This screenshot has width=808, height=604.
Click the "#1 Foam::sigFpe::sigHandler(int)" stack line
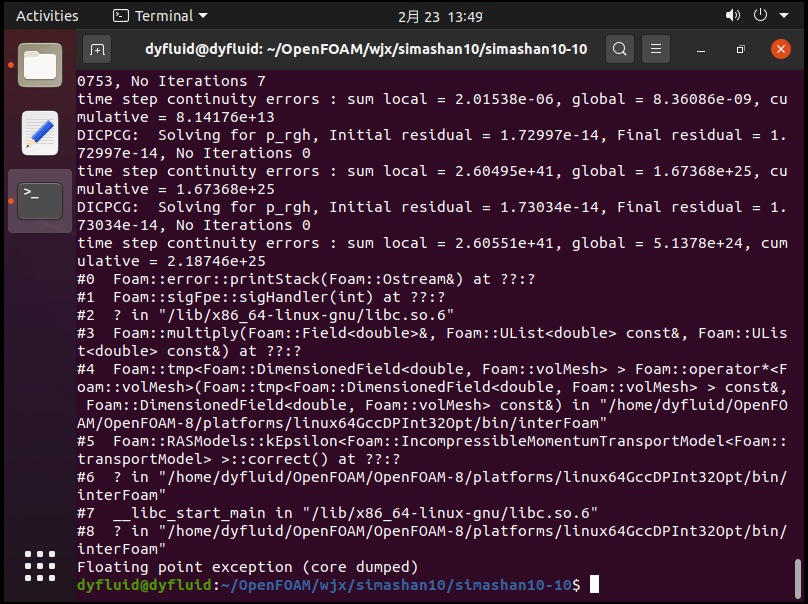(x=261, y=297)
